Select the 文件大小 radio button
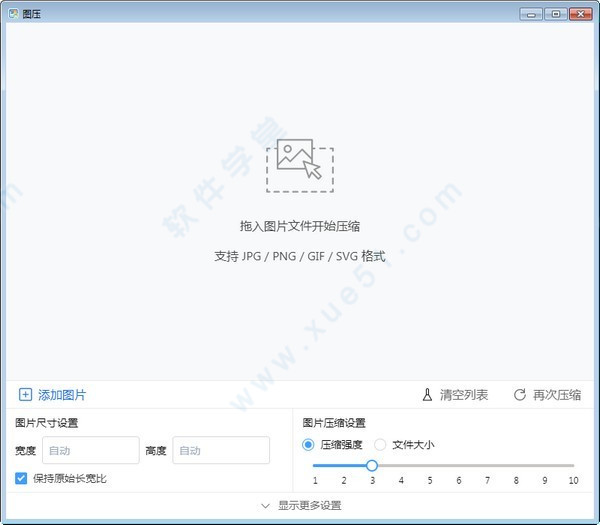This screenshot has width=600, height=525. [380, 445]
